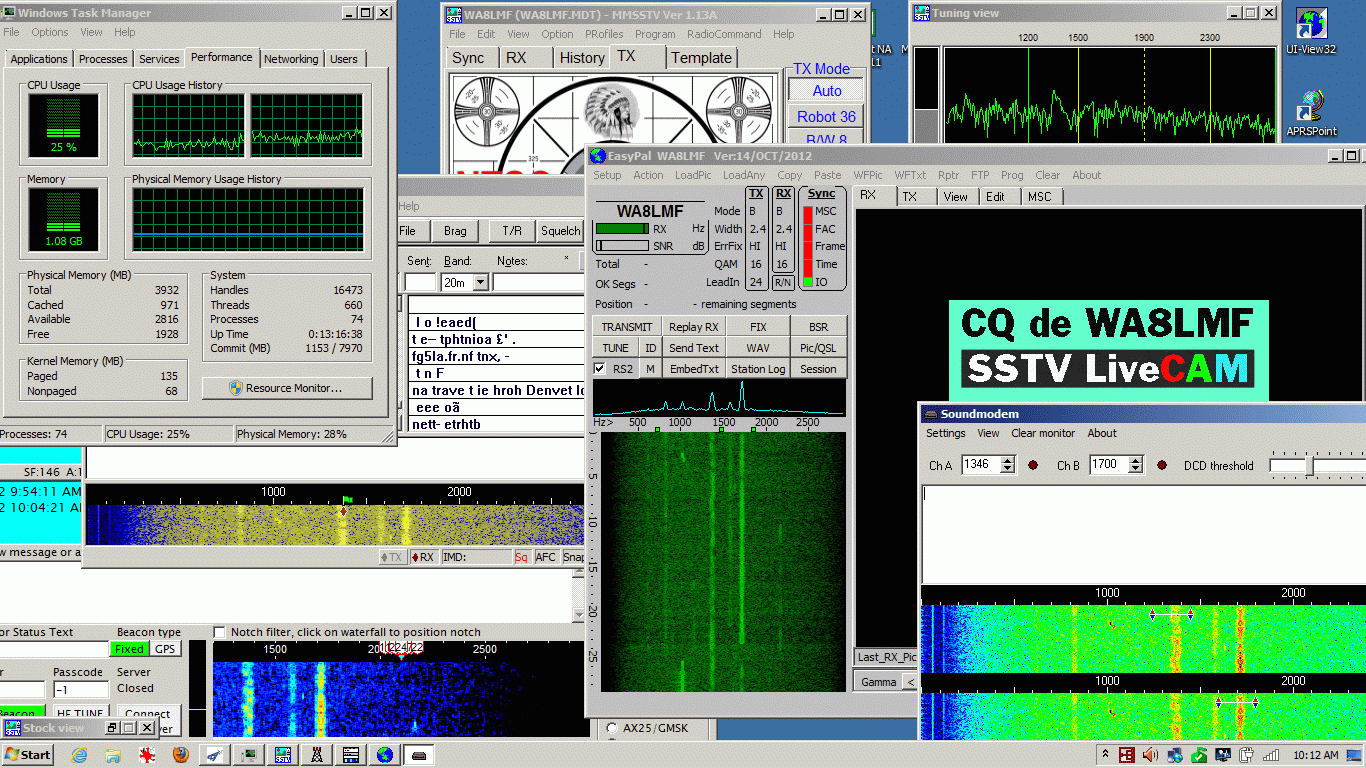Open the Windows Explorer folder icon in taskbar
This screenshot has width=1366, height=768.
tap(113, 754)
